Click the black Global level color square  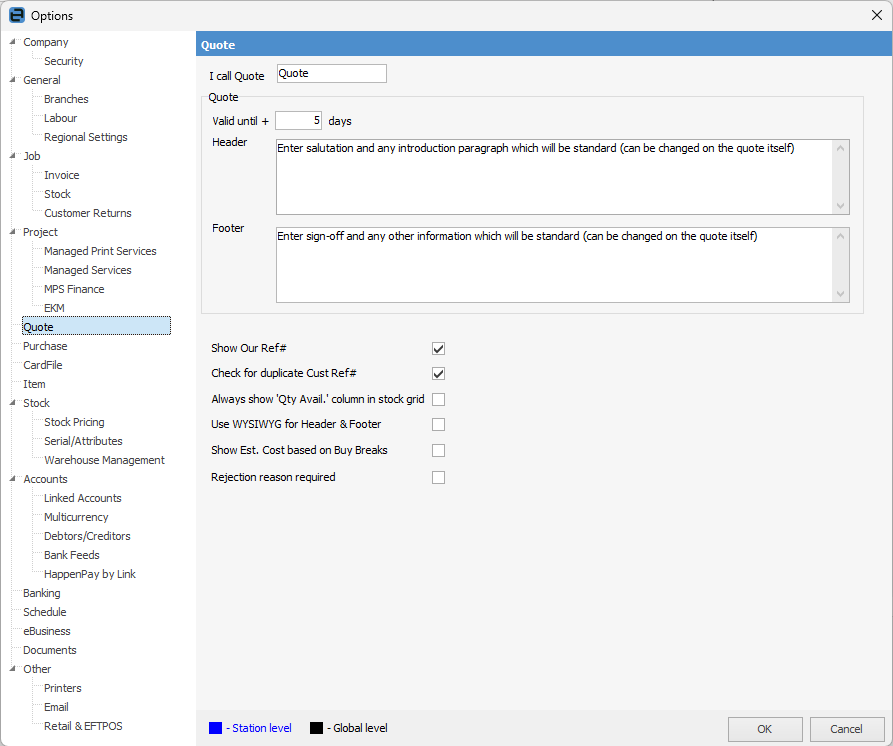click(316, 728)
